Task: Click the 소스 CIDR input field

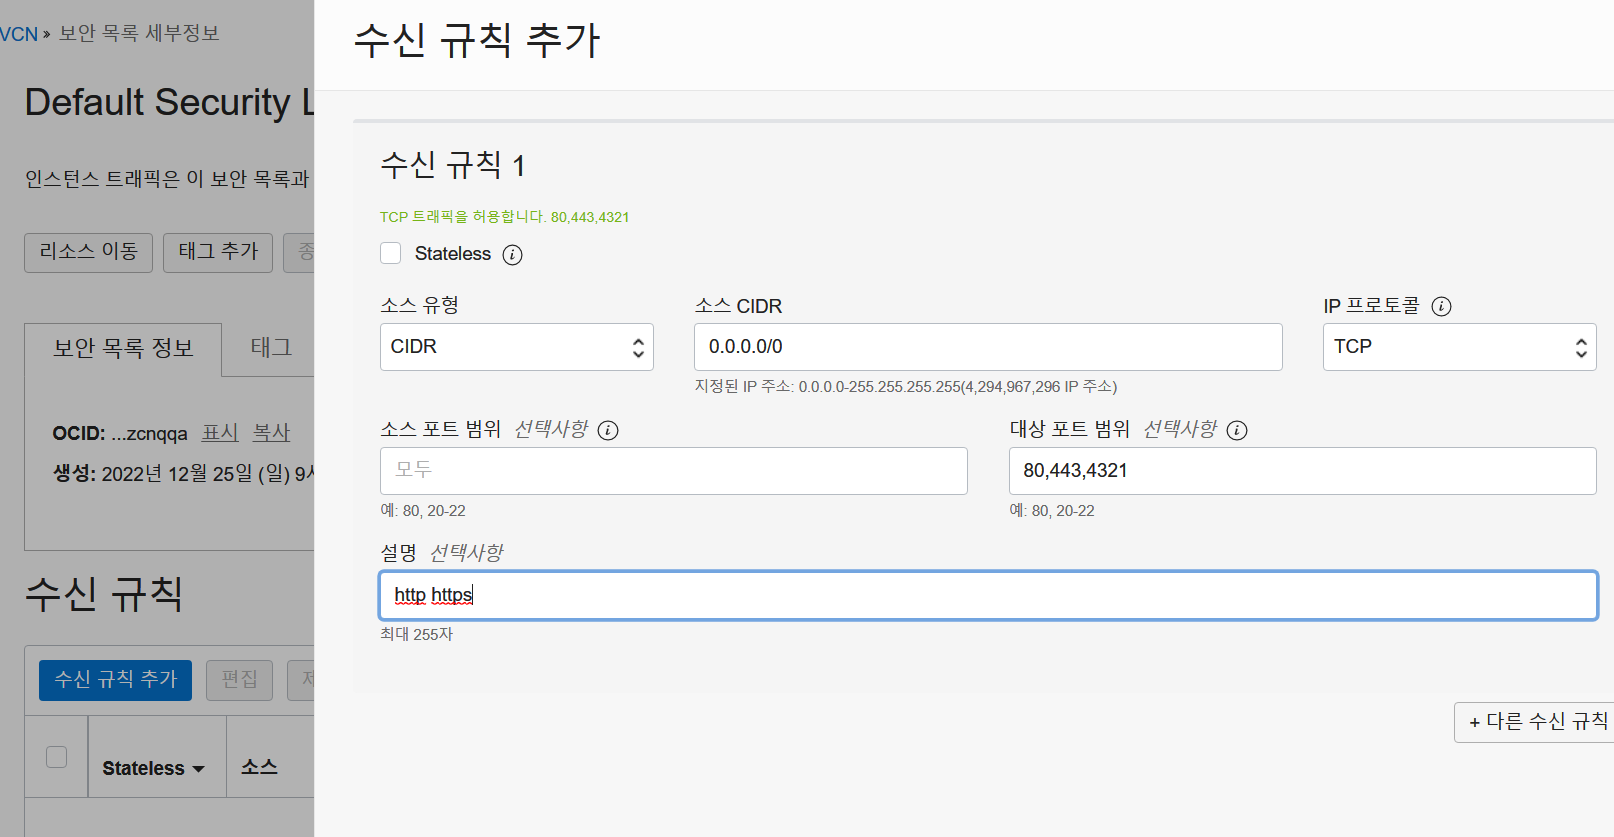Action: tap(988, 347)
